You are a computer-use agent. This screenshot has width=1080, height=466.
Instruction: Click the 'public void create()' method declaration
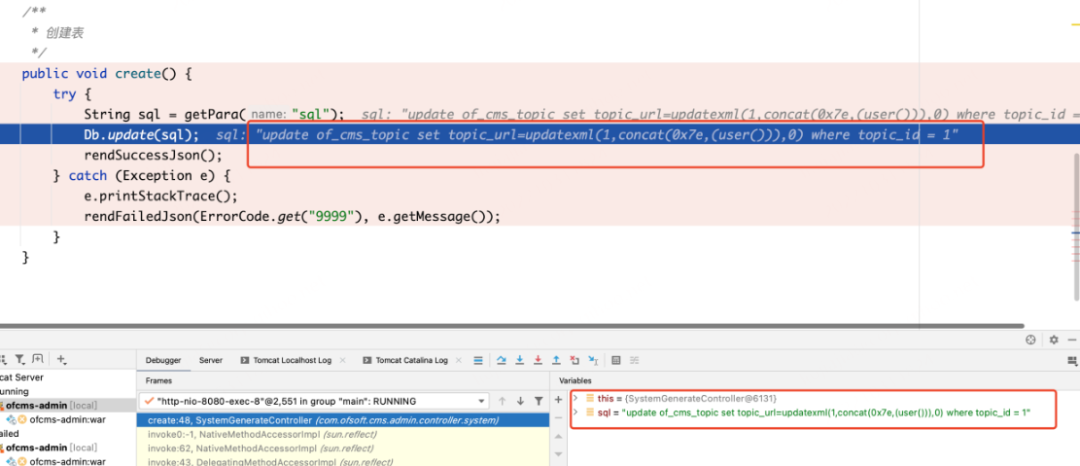click(106, 74)
